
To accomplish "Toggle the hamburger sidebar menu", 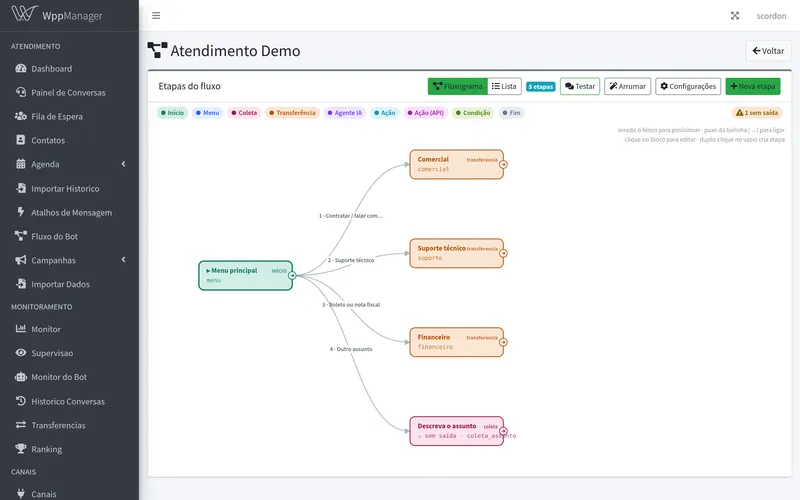I will click(156, 16).
